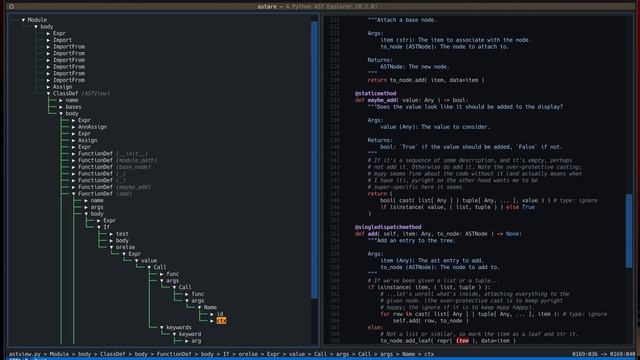Collapse the value node in the tree
640x360 pixels.
137,260
